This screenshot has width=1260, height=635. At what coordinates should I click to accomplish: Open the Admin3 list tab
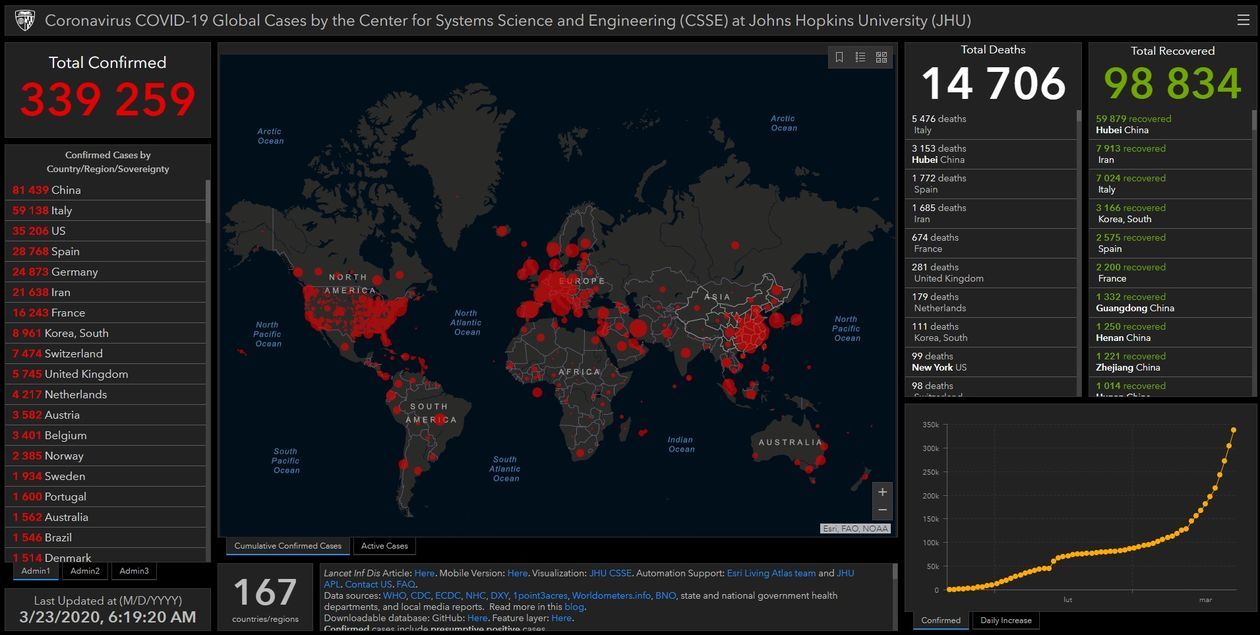[133, 571]
